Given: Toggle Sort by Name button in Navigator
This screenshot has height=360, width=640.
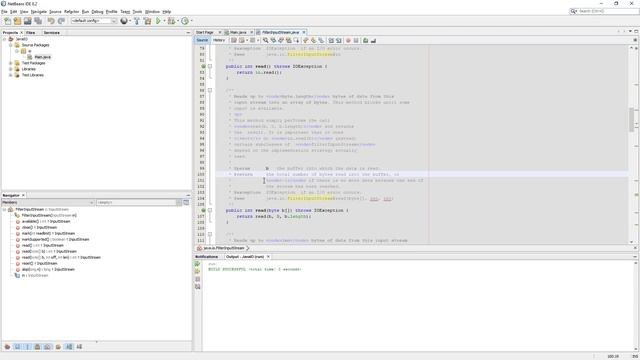Looking at the screenshot, I should 69,347.
